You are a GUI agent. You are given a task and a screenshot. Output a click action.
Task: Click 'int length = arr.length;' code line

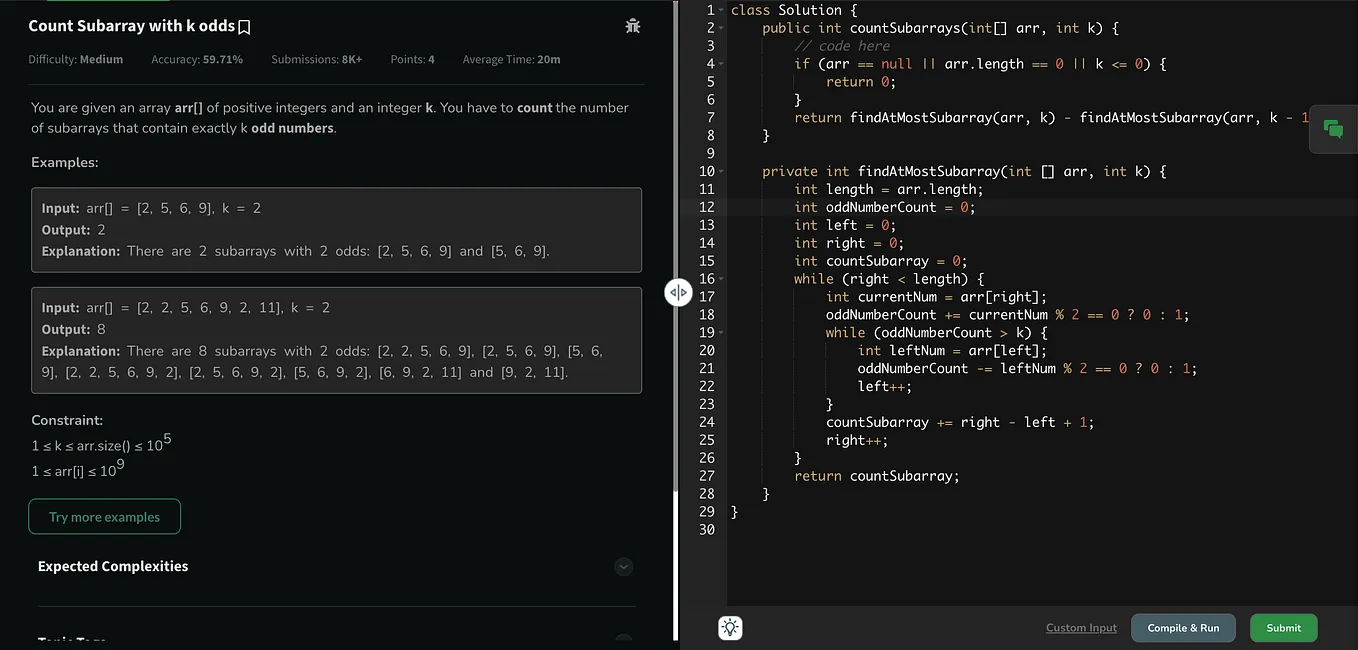pos(889,189)
